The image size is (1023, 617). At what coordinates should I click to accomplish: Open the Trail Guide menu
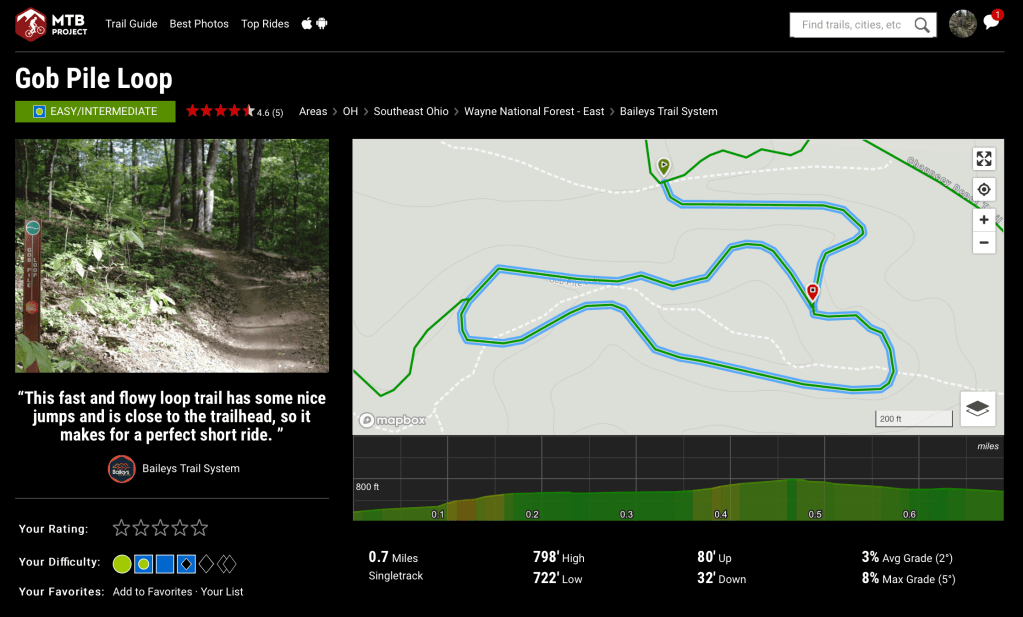131,24
